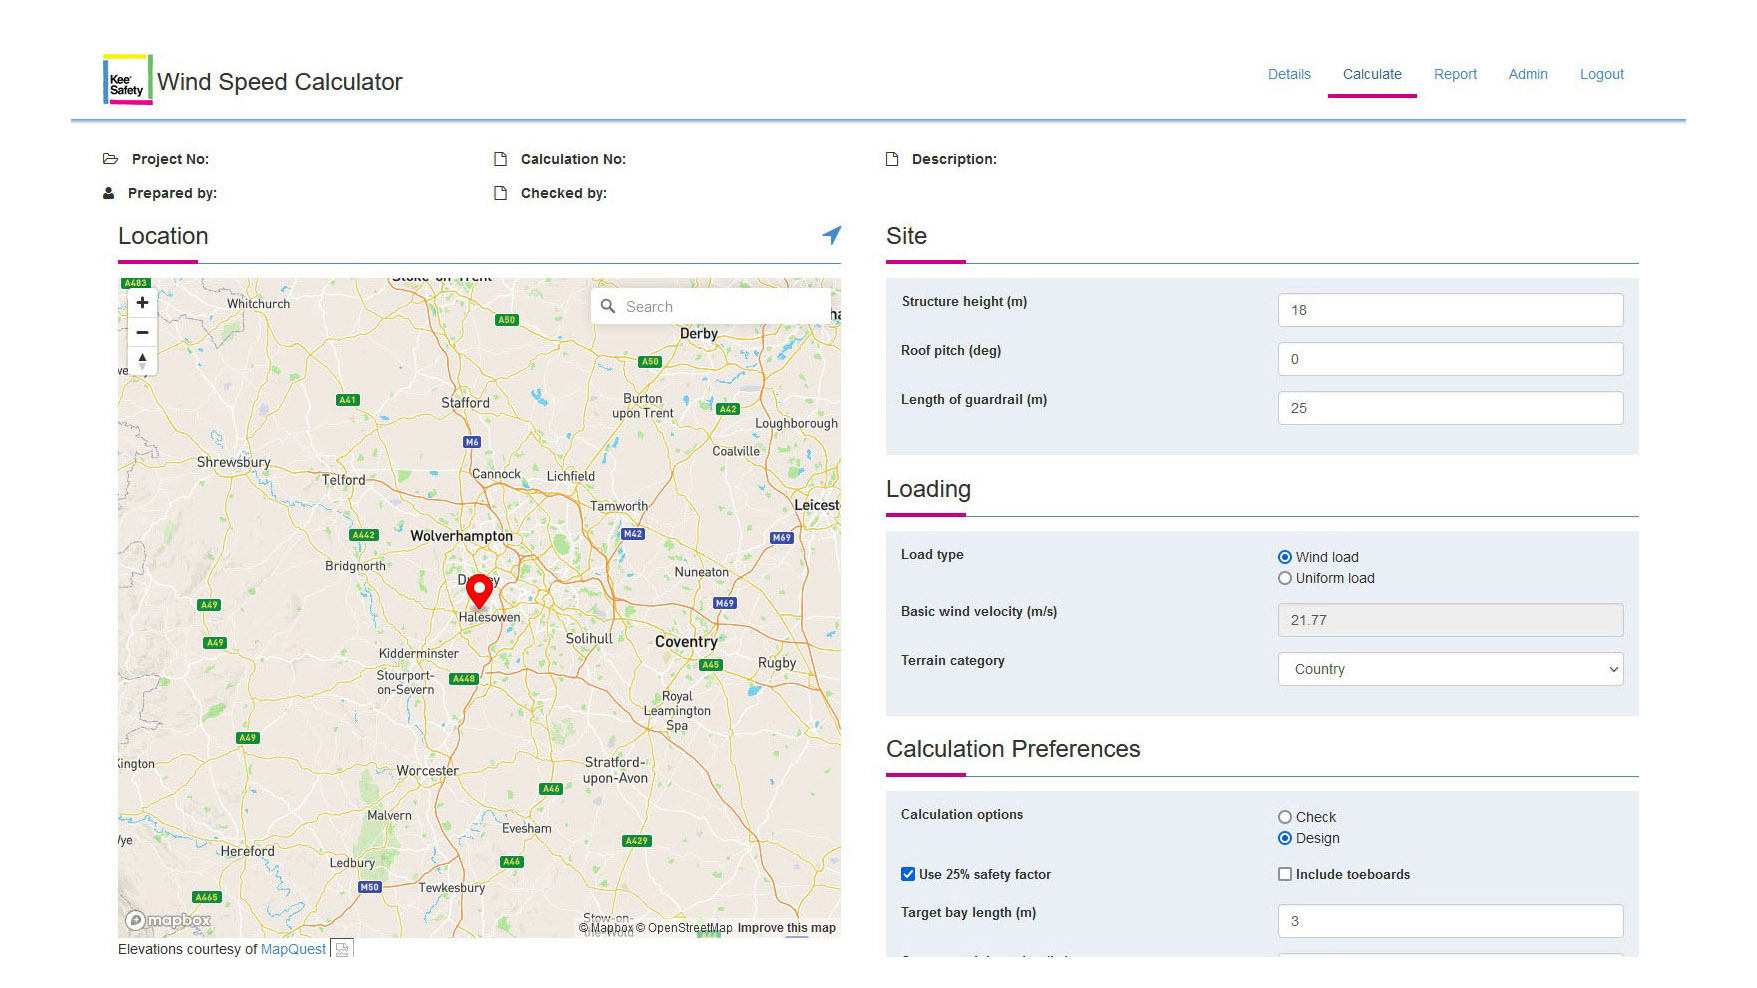Click the Kee Safety logo

127,80
